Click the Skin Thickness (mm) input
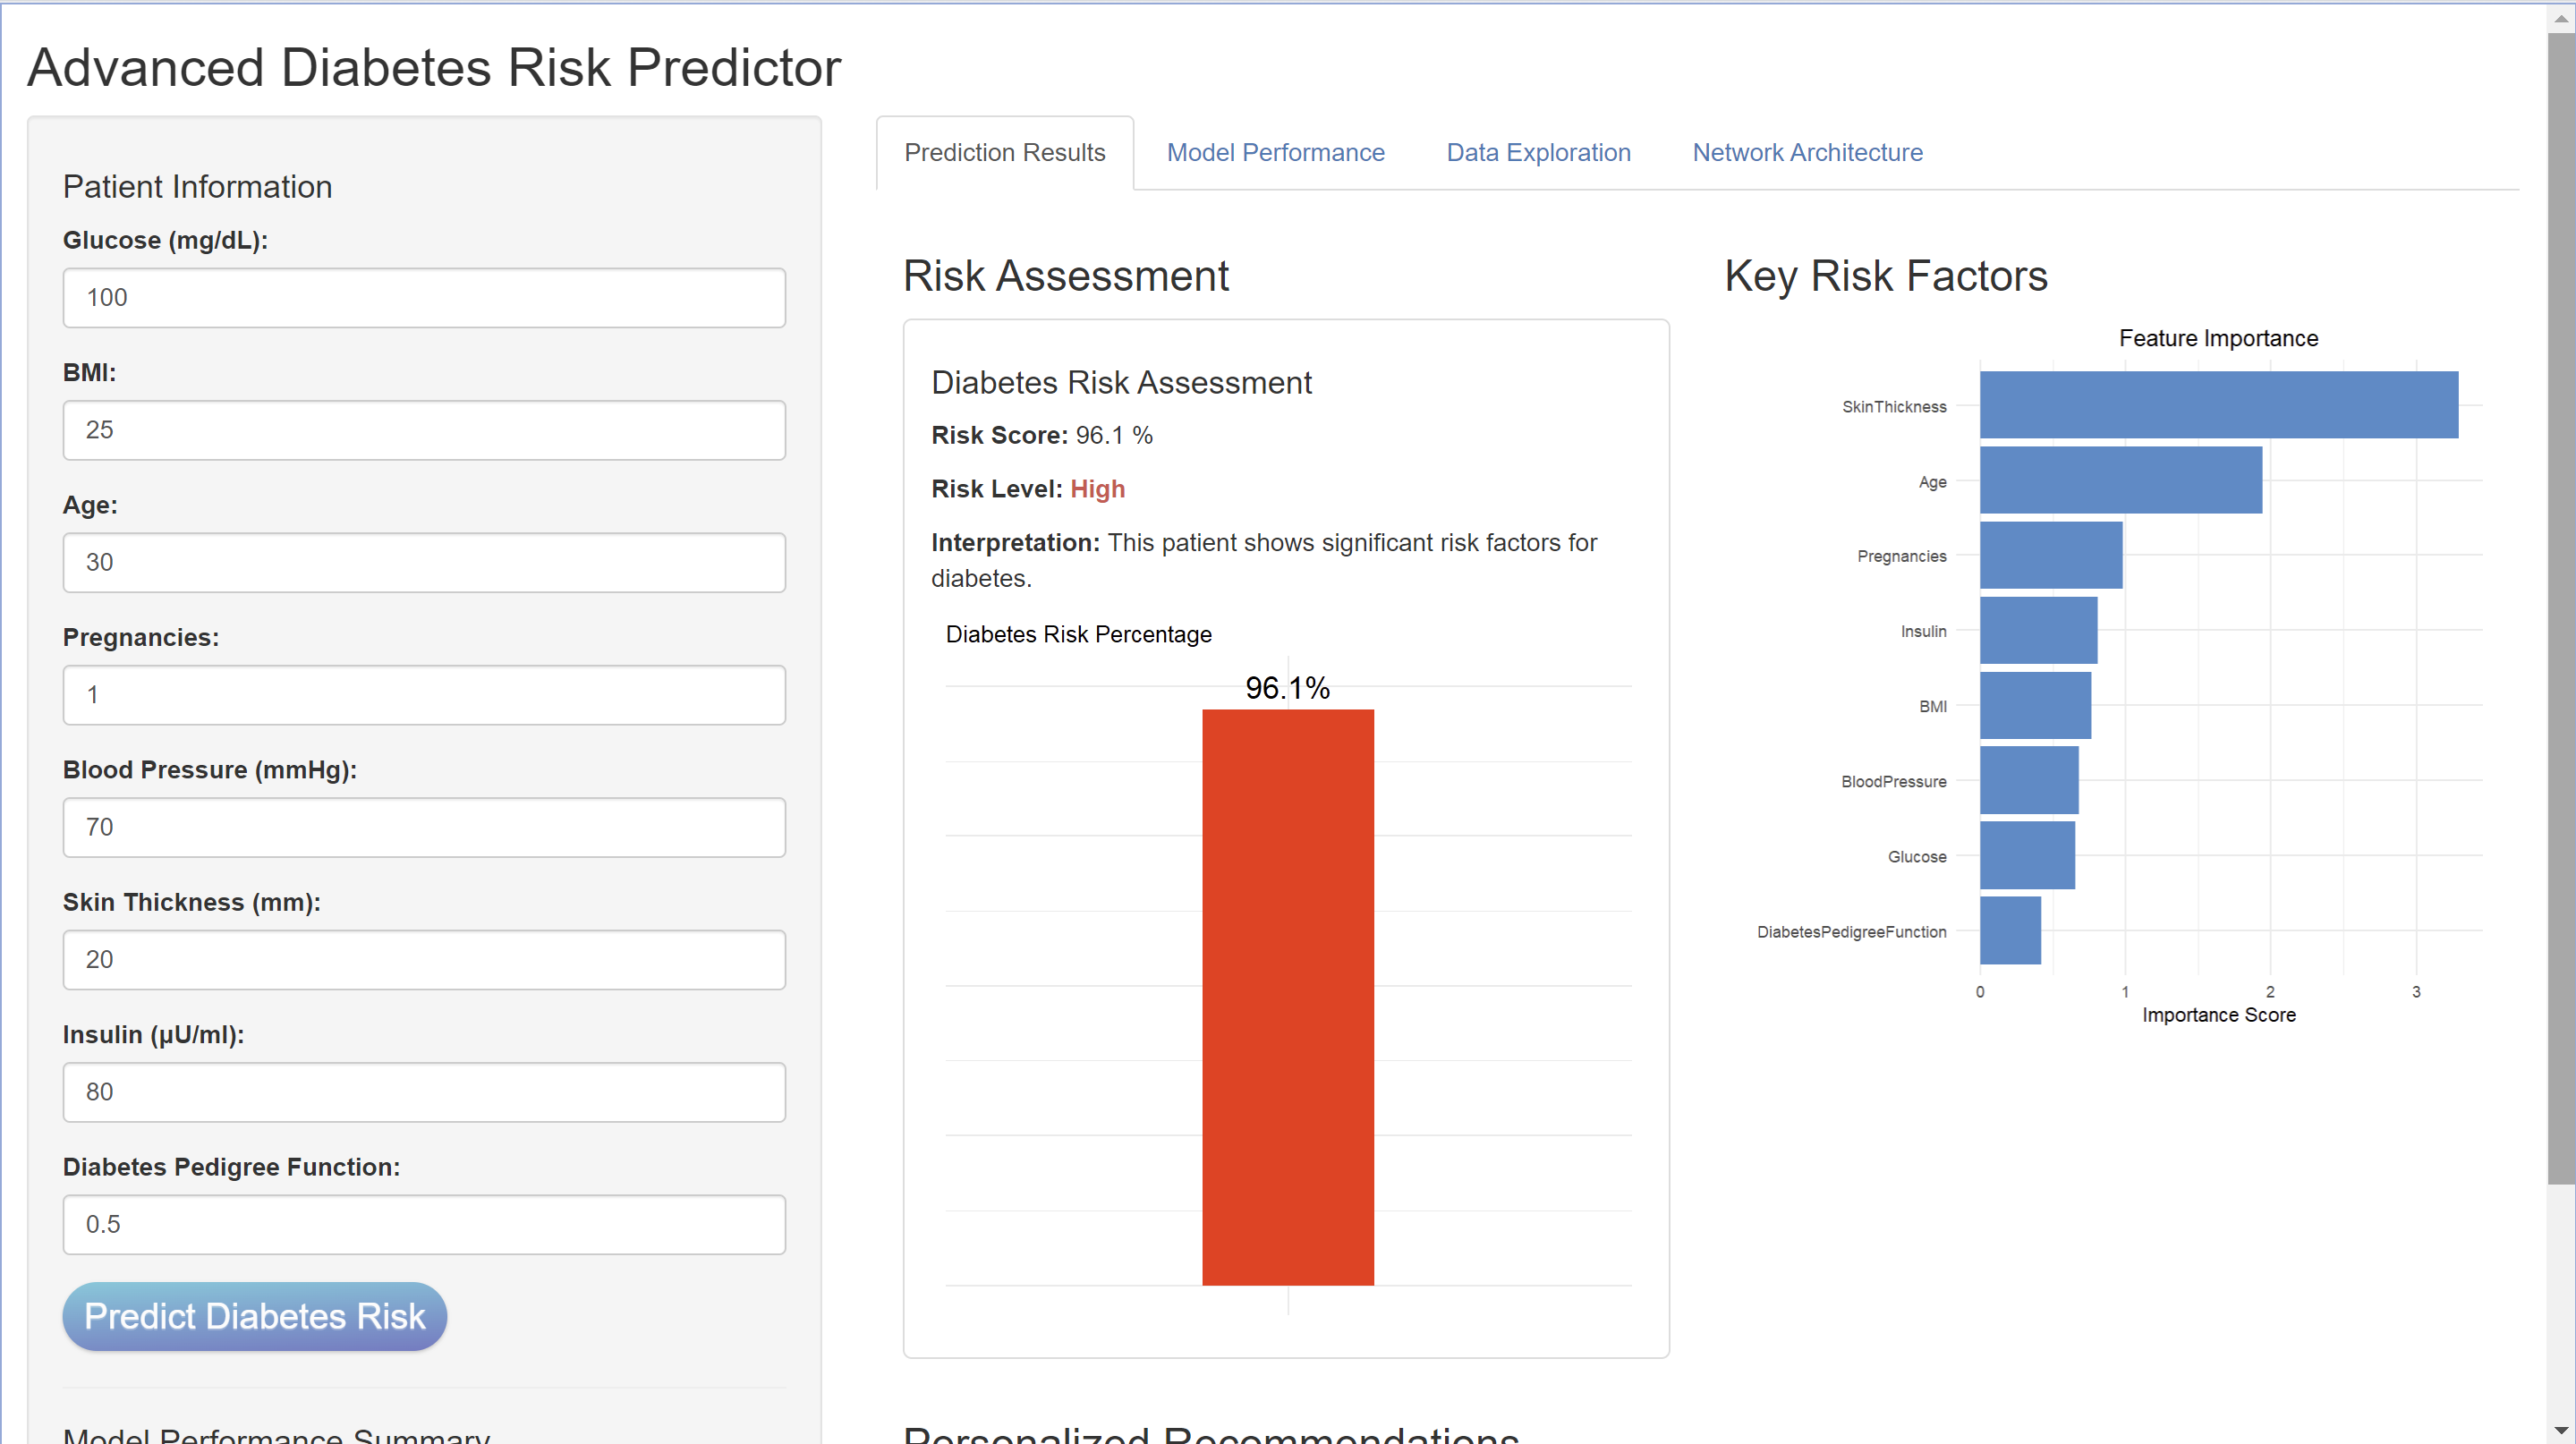The height and width of the screenshot is (1444, 2576). [x=424, y=960]
